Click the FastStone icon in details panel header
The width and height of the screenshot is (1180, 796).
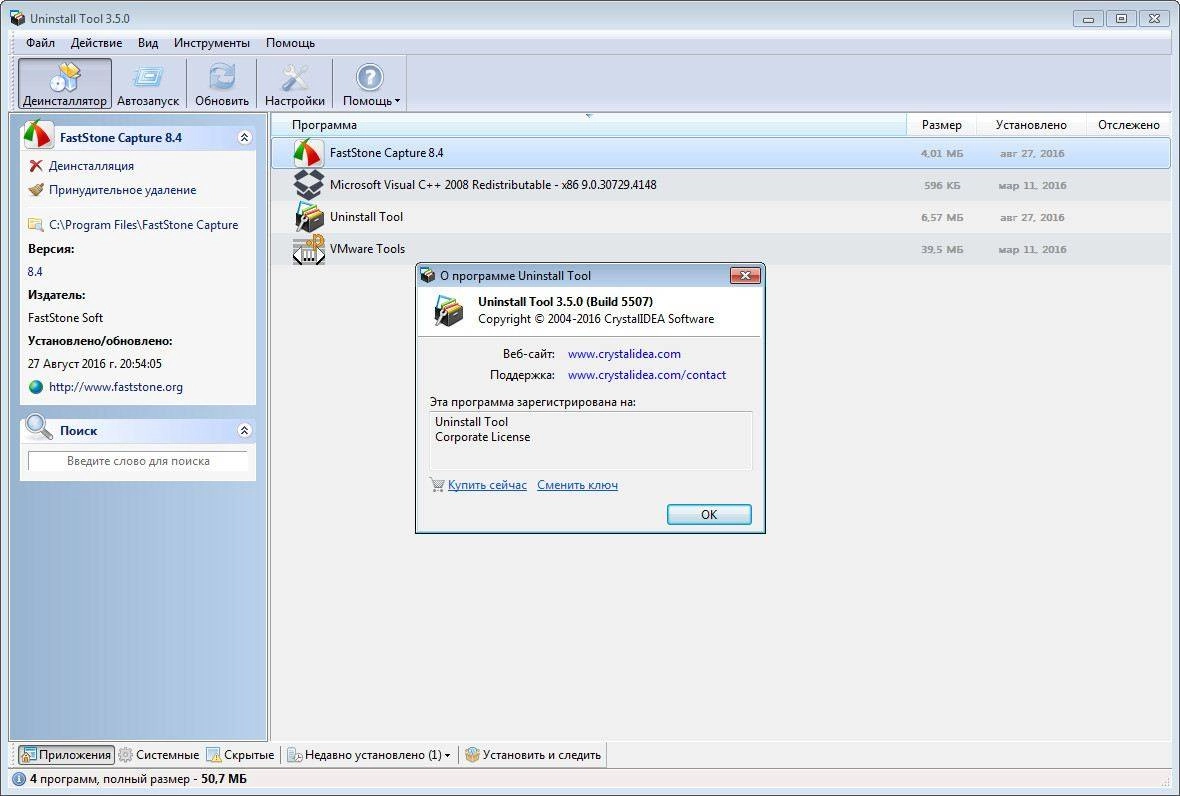point(38,135)
